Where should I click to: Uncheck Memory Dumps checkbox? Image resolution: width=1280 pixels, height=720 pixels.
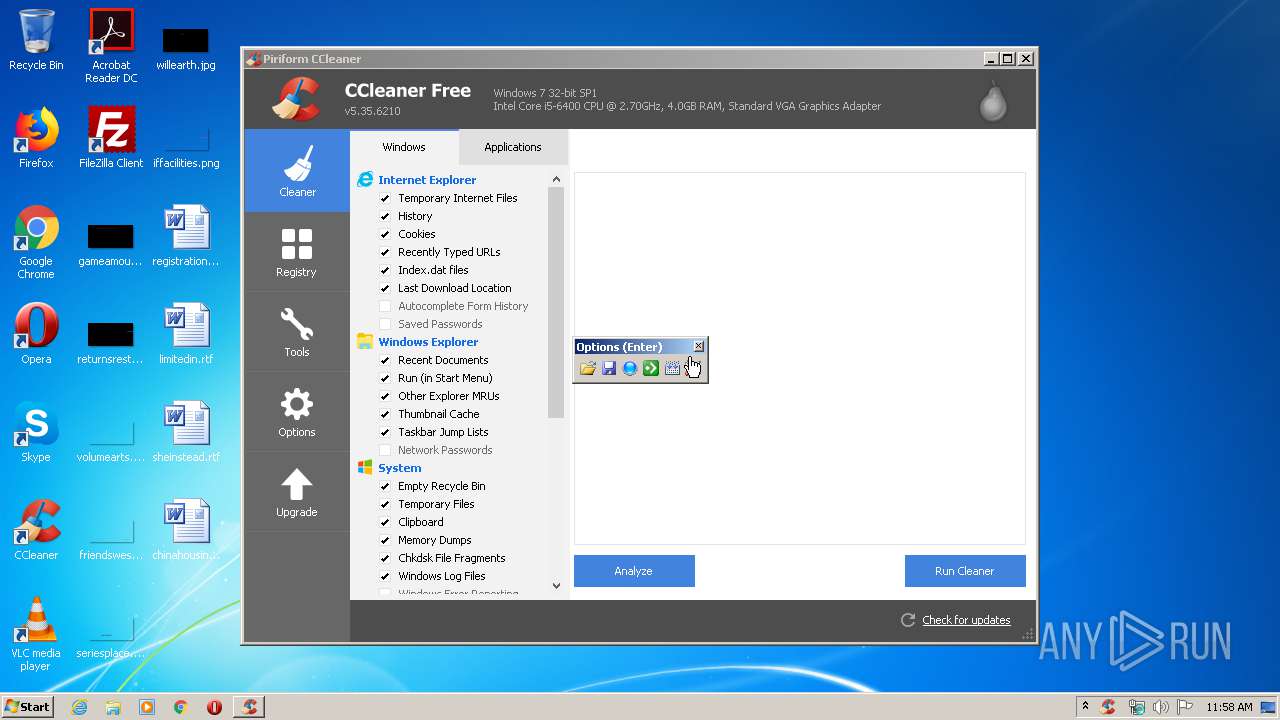(385, 540)
